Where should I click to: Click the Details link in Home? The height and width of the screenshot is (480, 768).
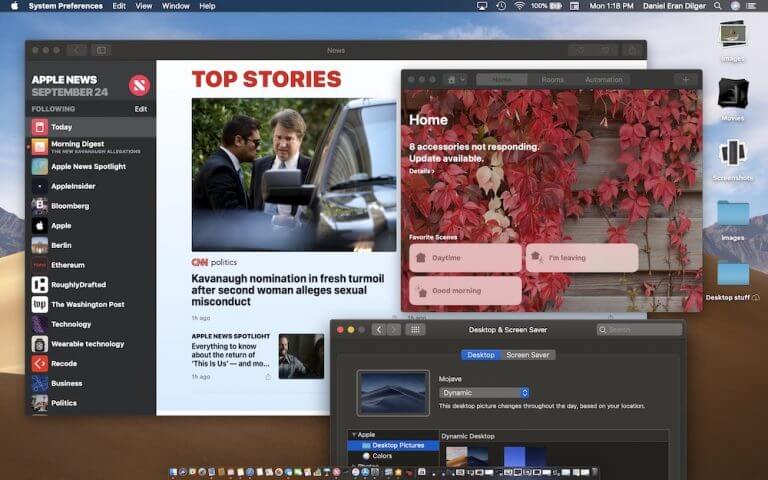[421, 171]
